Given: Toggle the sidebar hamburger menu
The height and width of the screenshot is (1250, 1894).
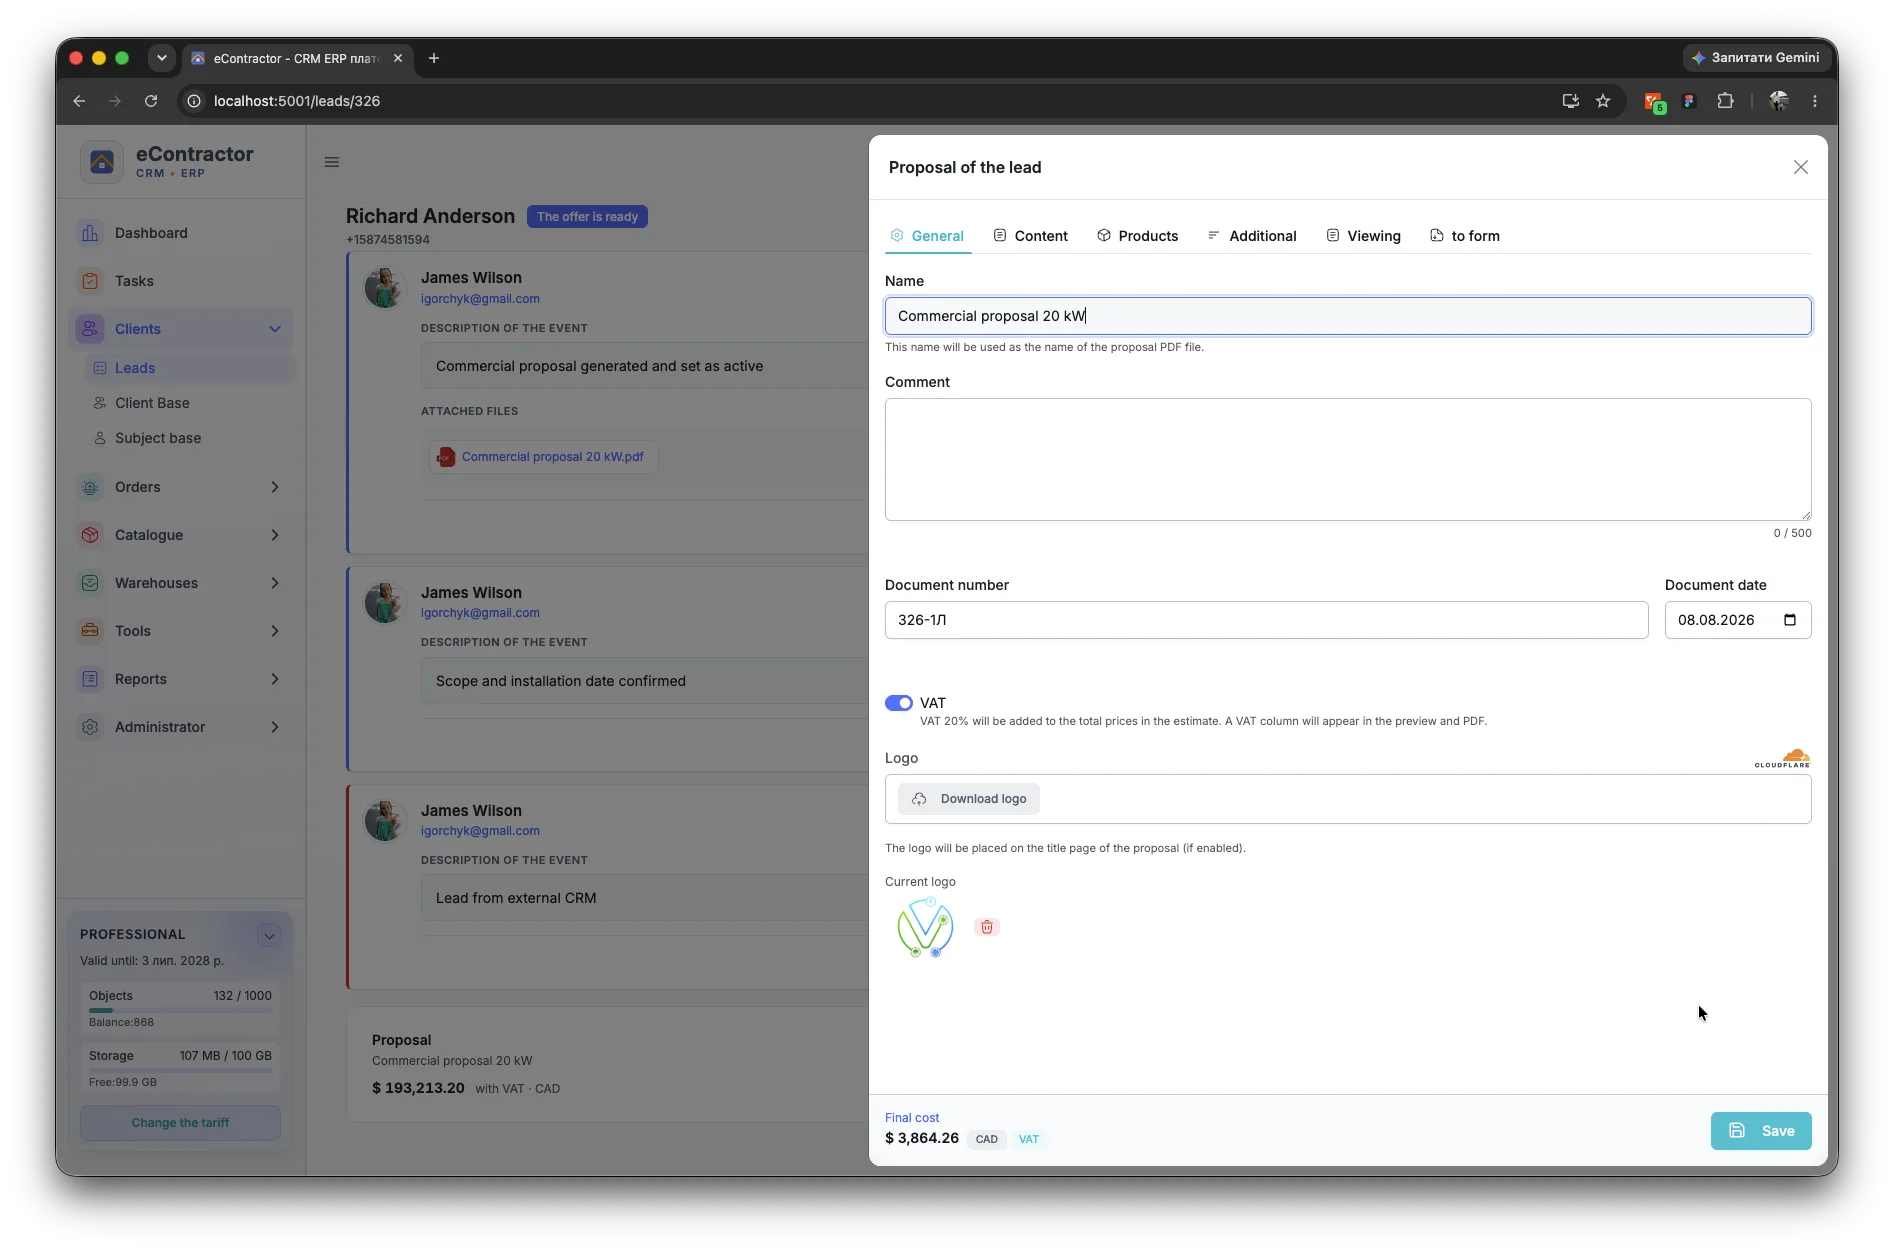Looking at the screenshot, I should [x=332, y=162].
